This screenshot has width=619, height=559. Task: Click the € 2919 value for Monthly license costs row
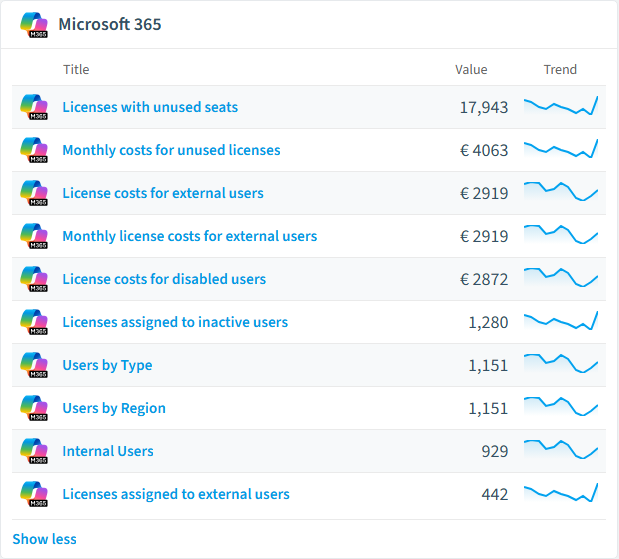pos(484,236)
